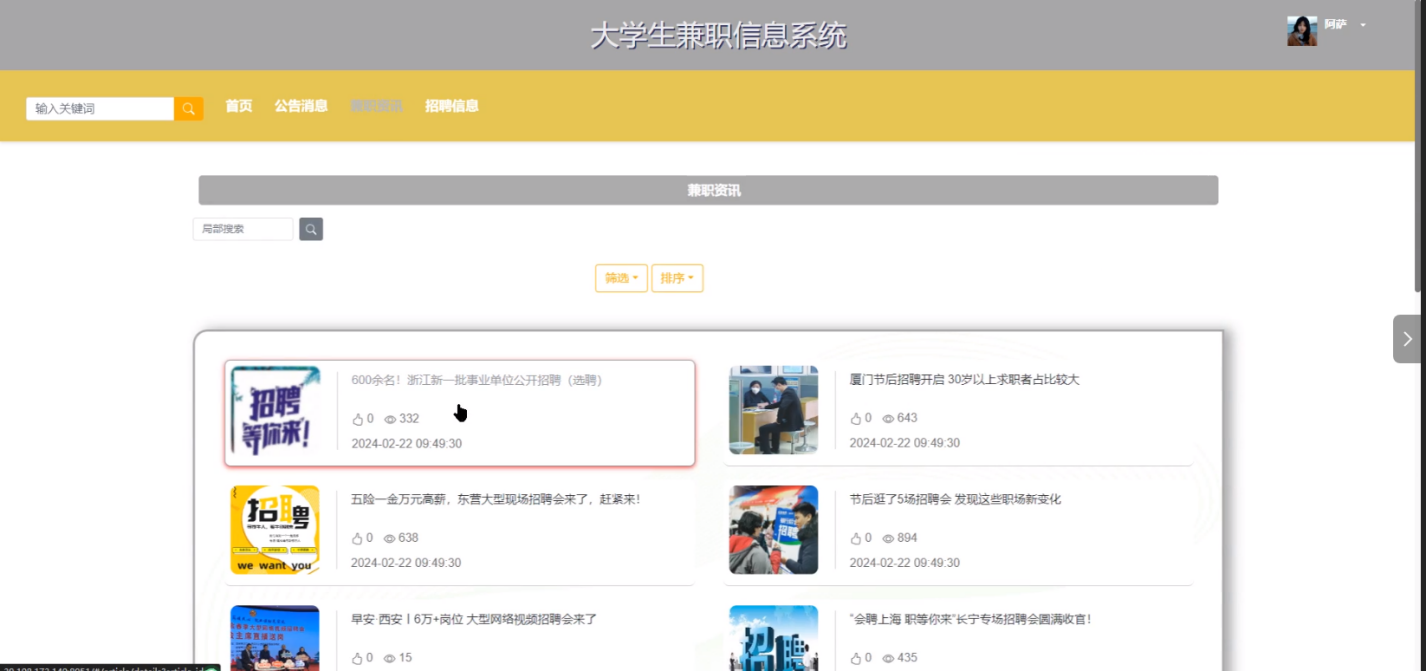Open article 600余名！浙江新一批事业单位公开招聘
The height and width of the screenshot is (671, 1426).
pos(477,380)
